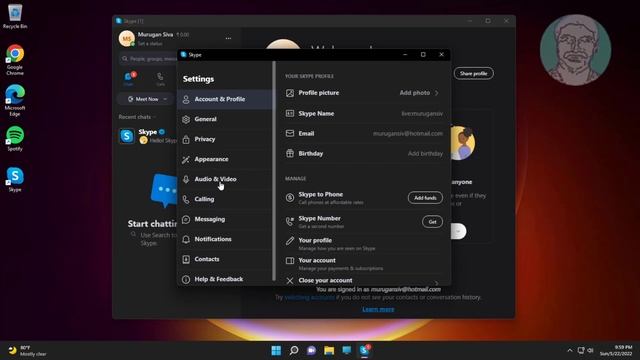Open Microsoft Edge desktop shortcut
This screenshot has width=640, height=360.
click(15, 100)
